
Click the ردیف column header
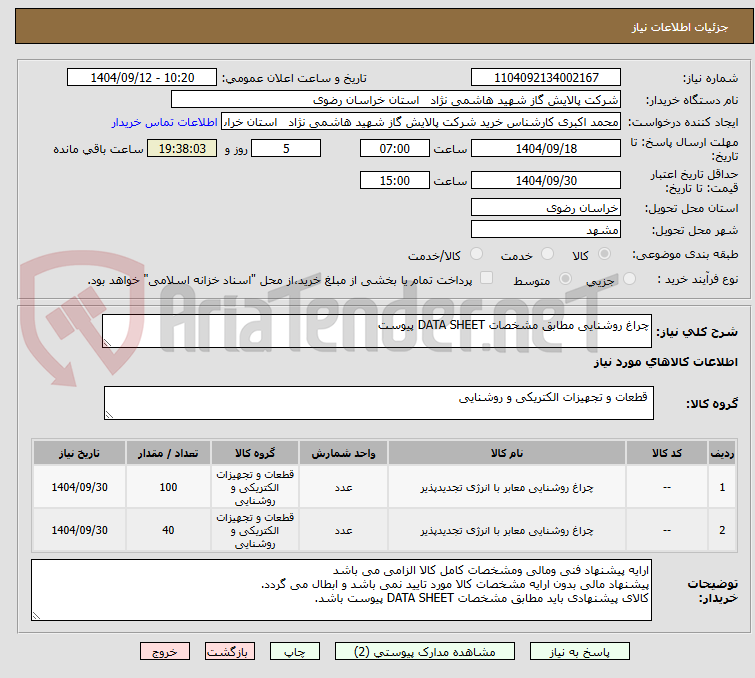coord(722,453)
